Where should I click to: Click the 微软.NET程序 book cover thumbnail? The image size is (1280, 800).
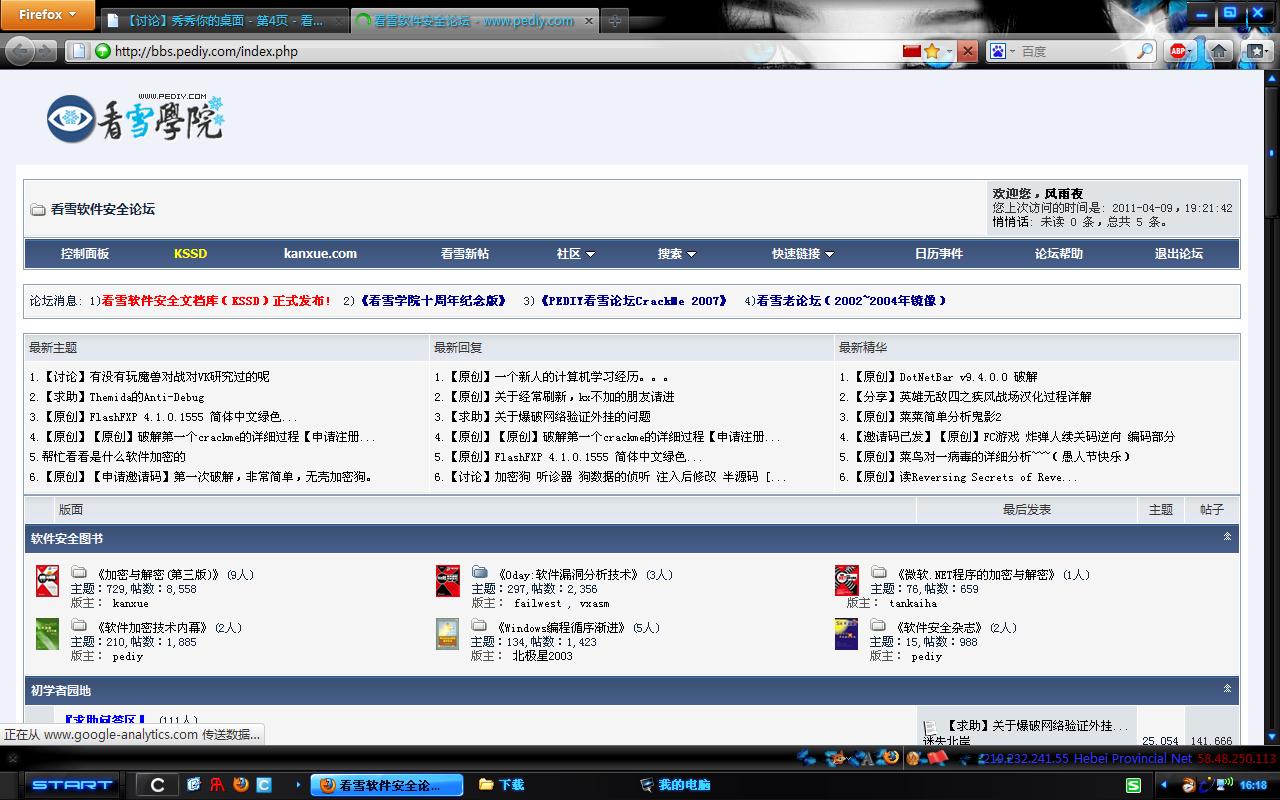(847, 581)
